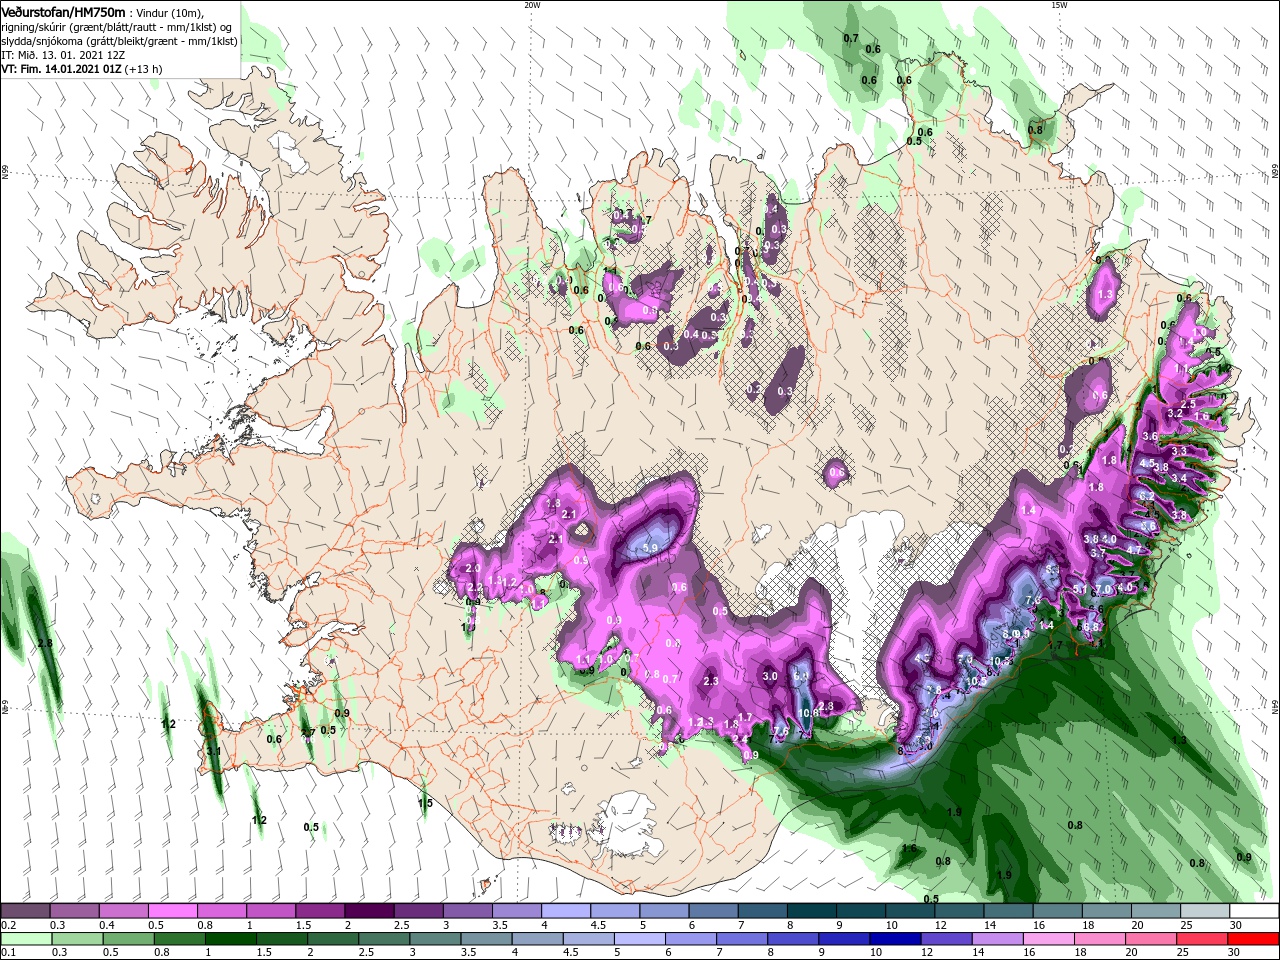Pick the lightest green 0.1–0.3 rain swatch
Image resolution: width=1280 pixels, height=960 pixels.
25,939
